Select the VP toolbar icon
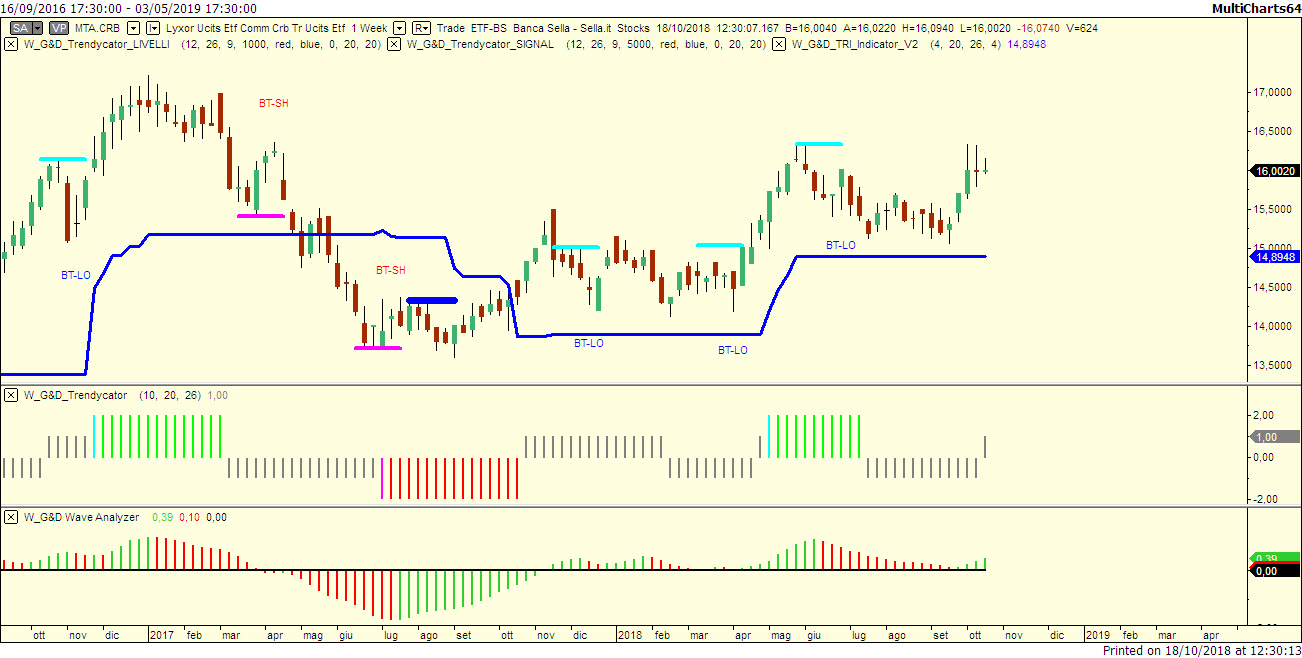 [x=58, y=28]
